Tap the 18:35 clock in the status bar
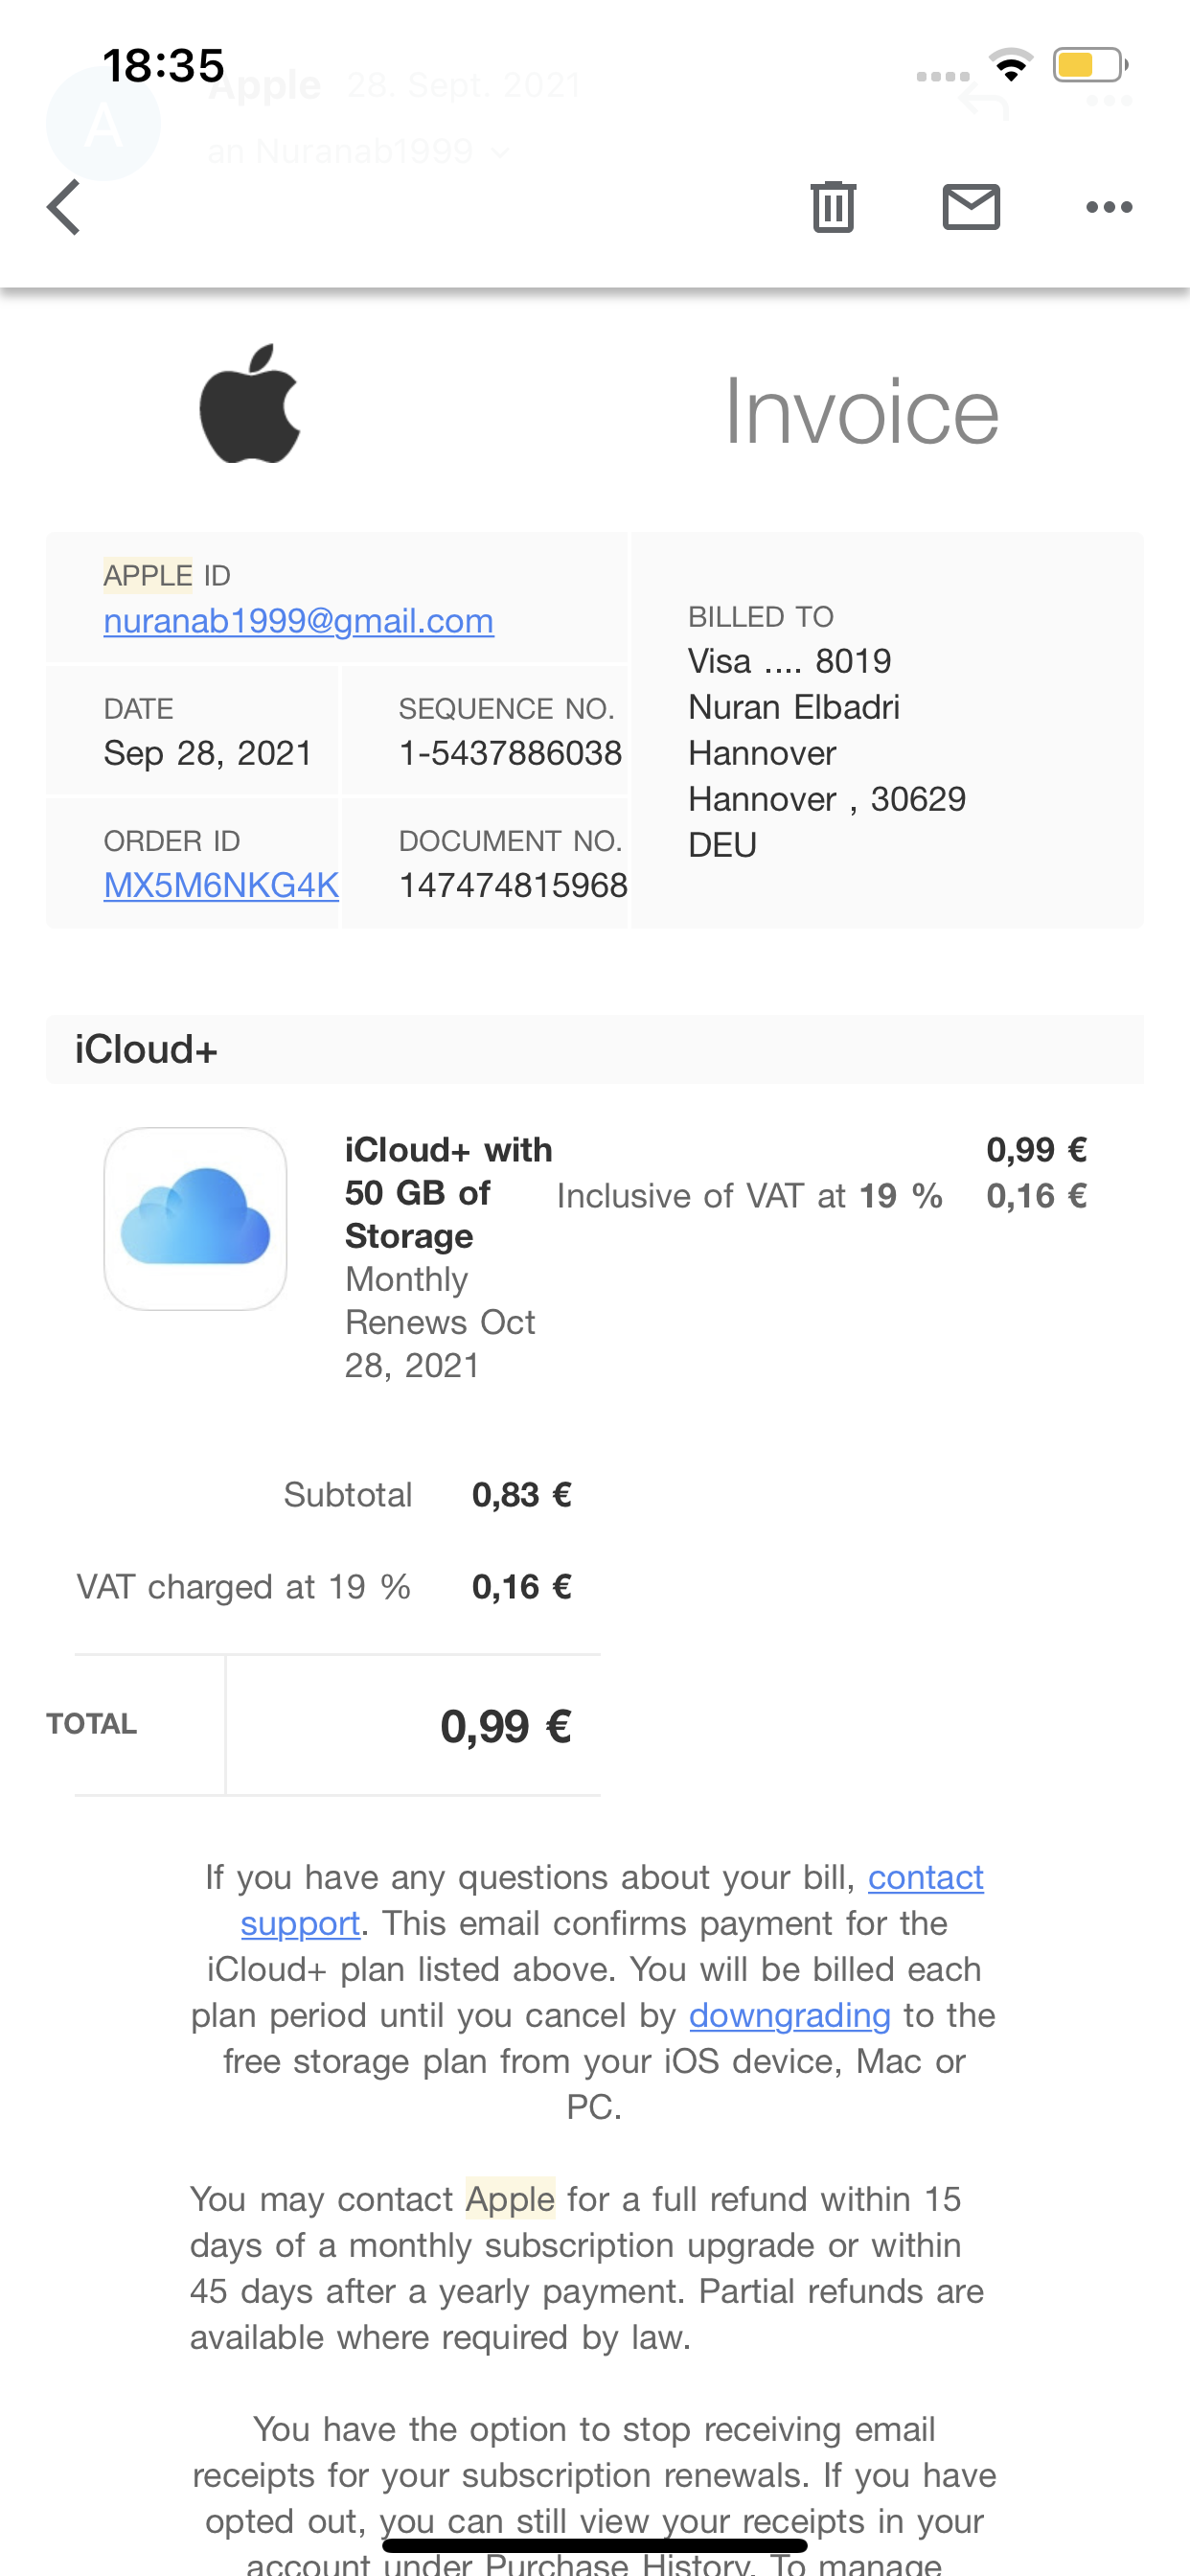The image size is (1190, 2576). click(163, 66)
